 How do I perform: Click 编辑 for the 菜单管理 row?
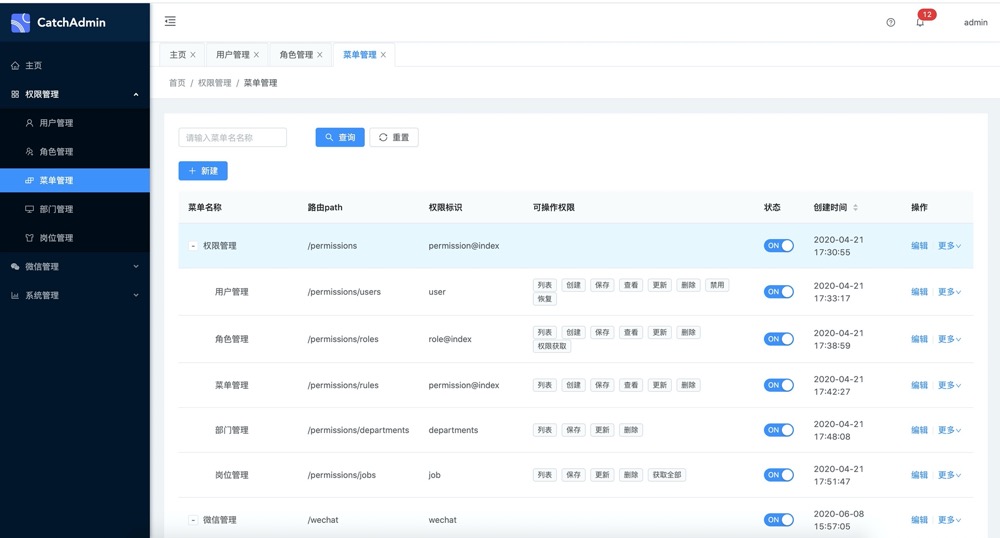919,385
